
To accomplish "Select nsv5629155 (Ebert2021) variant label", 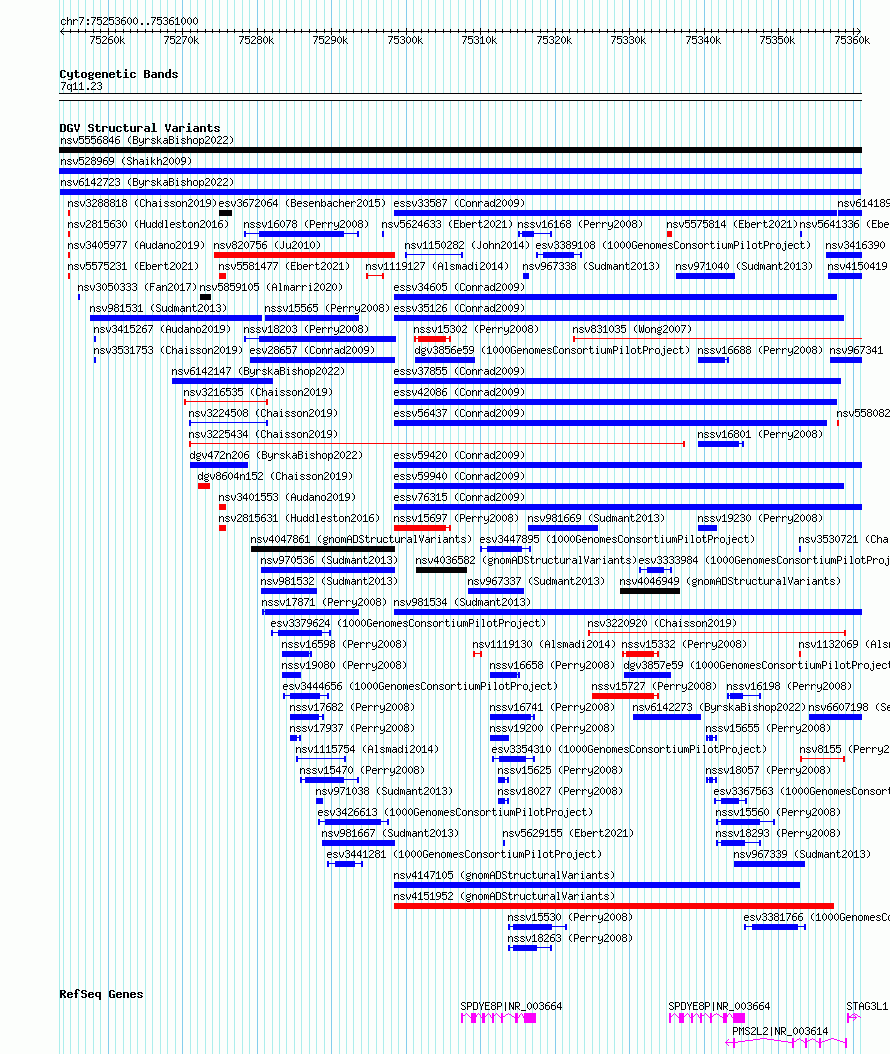I will click(x=568, y=834).
